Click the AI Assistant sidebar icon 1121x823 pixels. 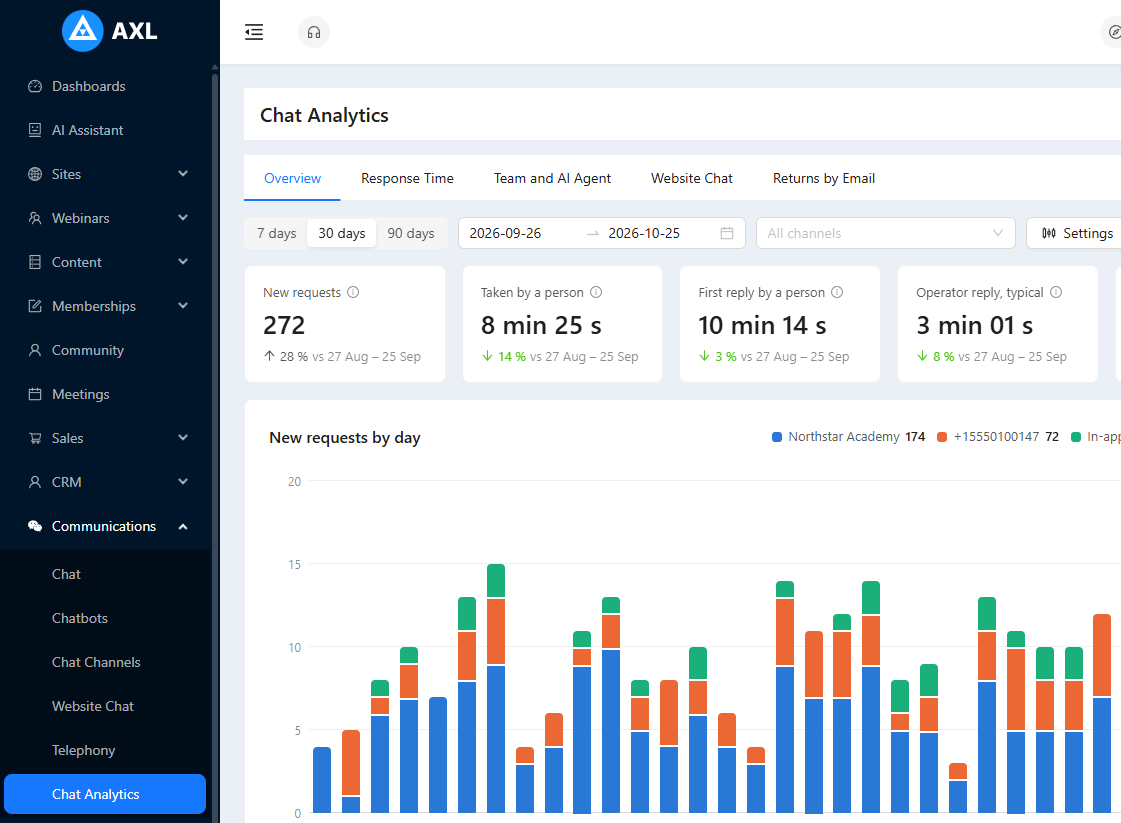click(x=35, y=130)
